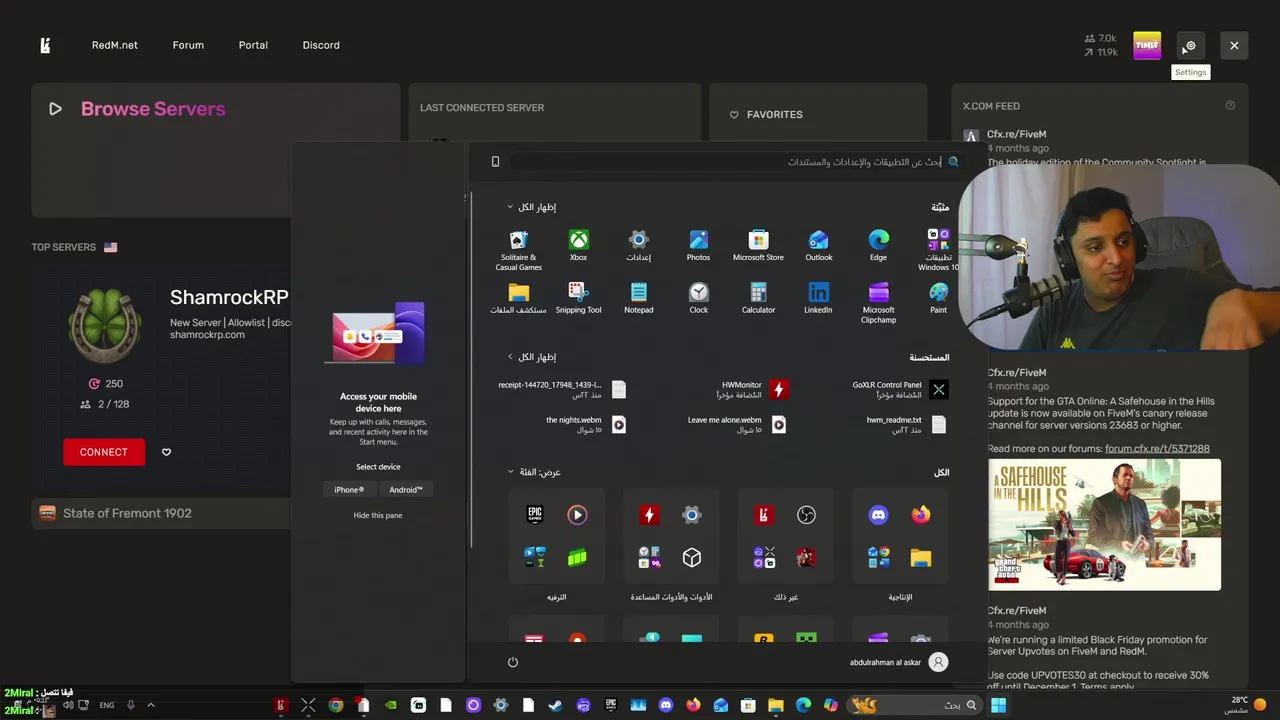Image resolution: width=1280 pixels, height=720 pixels.
Task: Open Microsoft Store
Action: 758,246
